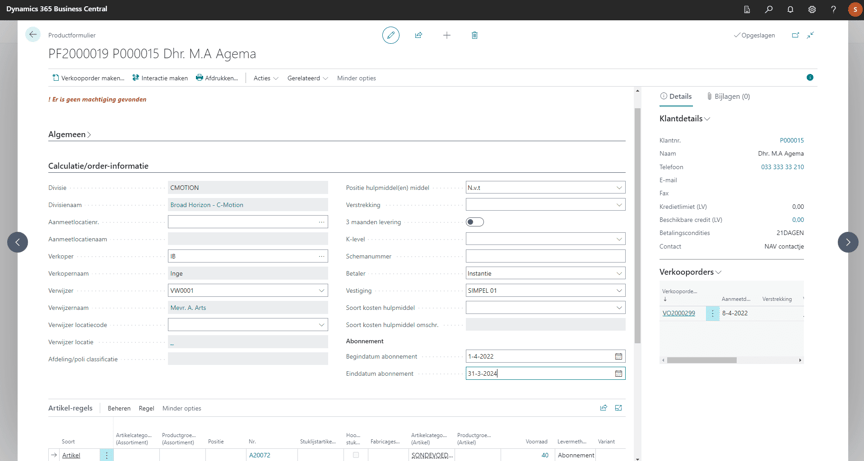864x461 pixels.
Task: Click the pencil edit icon
Action: click(391, 35)
